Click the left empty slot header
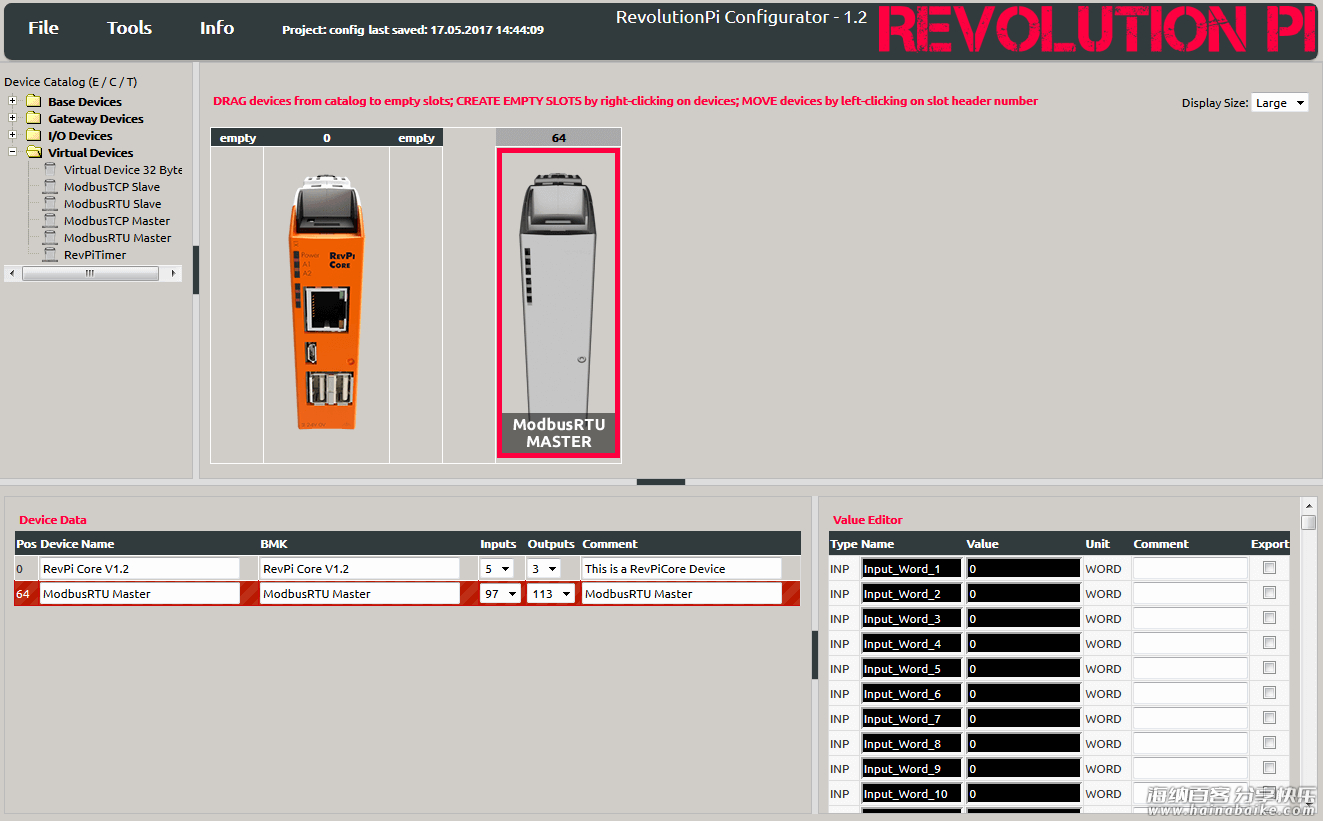The height and width of the screenshot is (821, 1323). (238, 138)
